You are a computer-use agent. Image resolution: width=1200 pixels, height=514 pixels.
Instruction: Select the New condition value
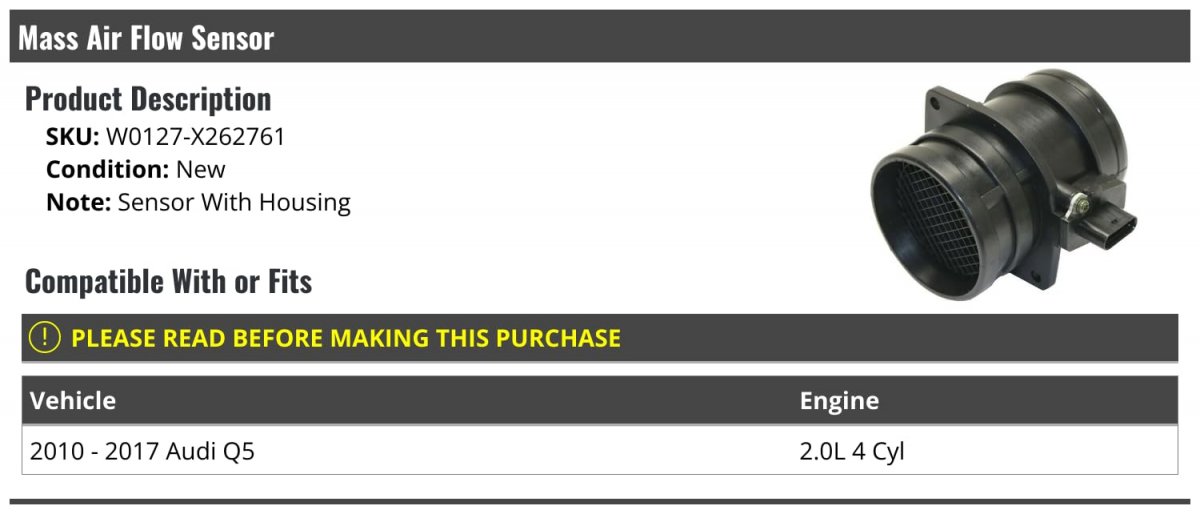point(201,169)
